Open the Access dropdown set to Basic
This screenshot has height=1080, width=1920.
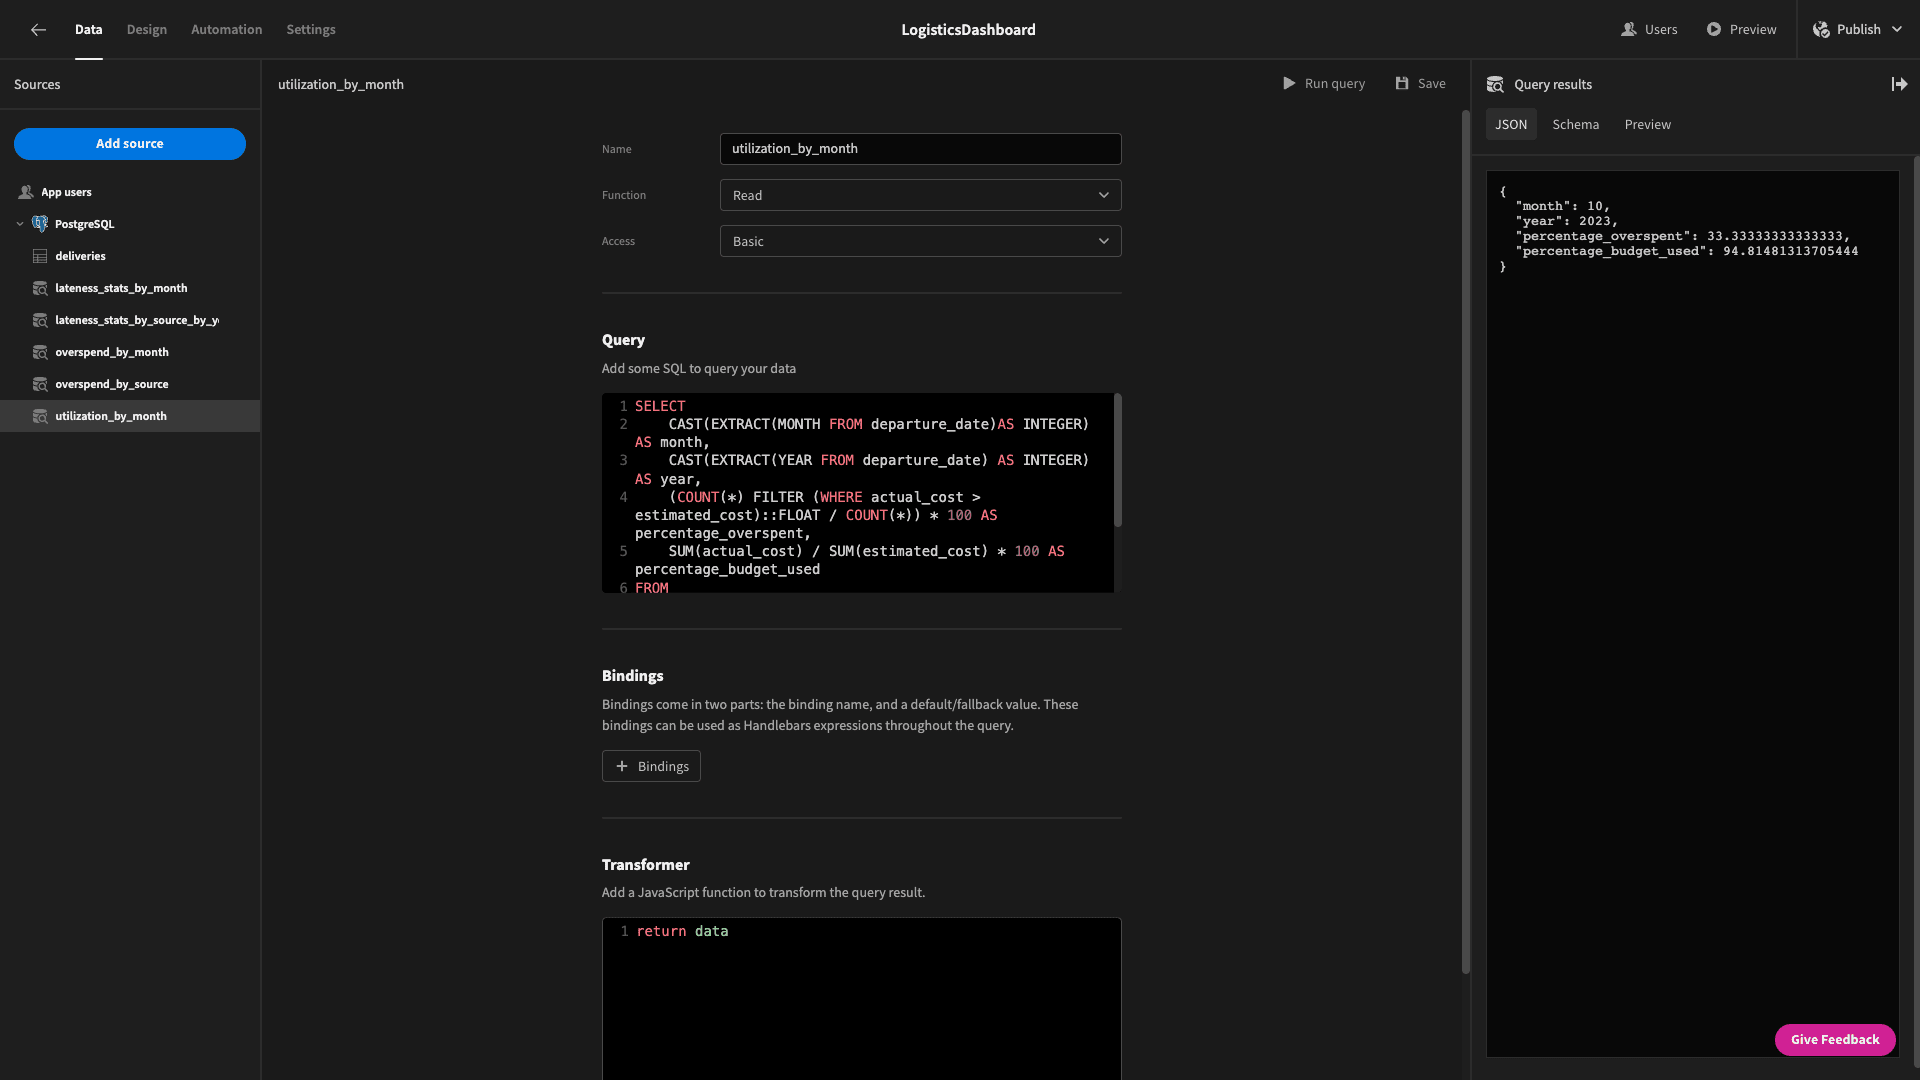point(920,242)
